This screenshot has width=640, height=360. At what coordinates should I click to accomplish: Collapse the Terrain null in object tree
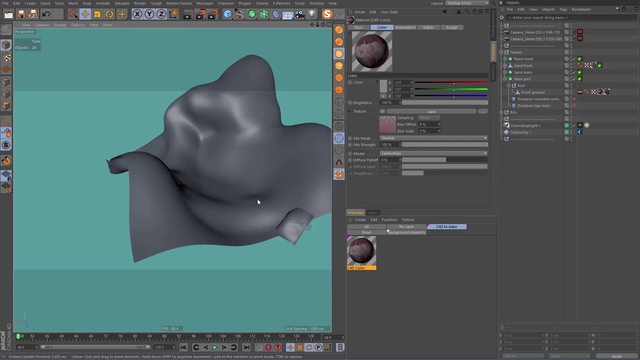coord(501,52)
